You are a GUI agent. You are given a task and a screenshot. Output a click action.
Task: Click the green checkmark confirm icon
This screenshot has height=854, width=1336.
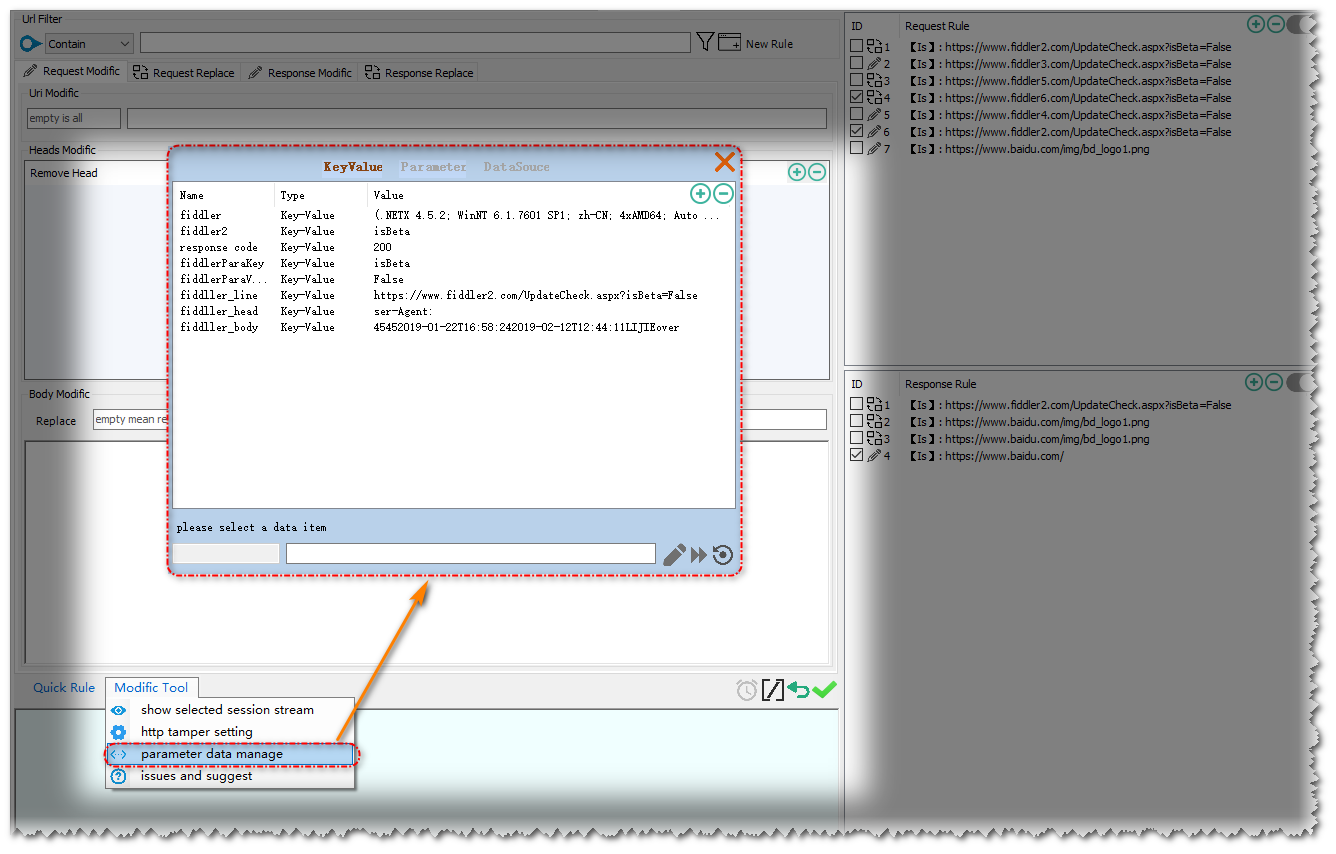pos(824,689)
